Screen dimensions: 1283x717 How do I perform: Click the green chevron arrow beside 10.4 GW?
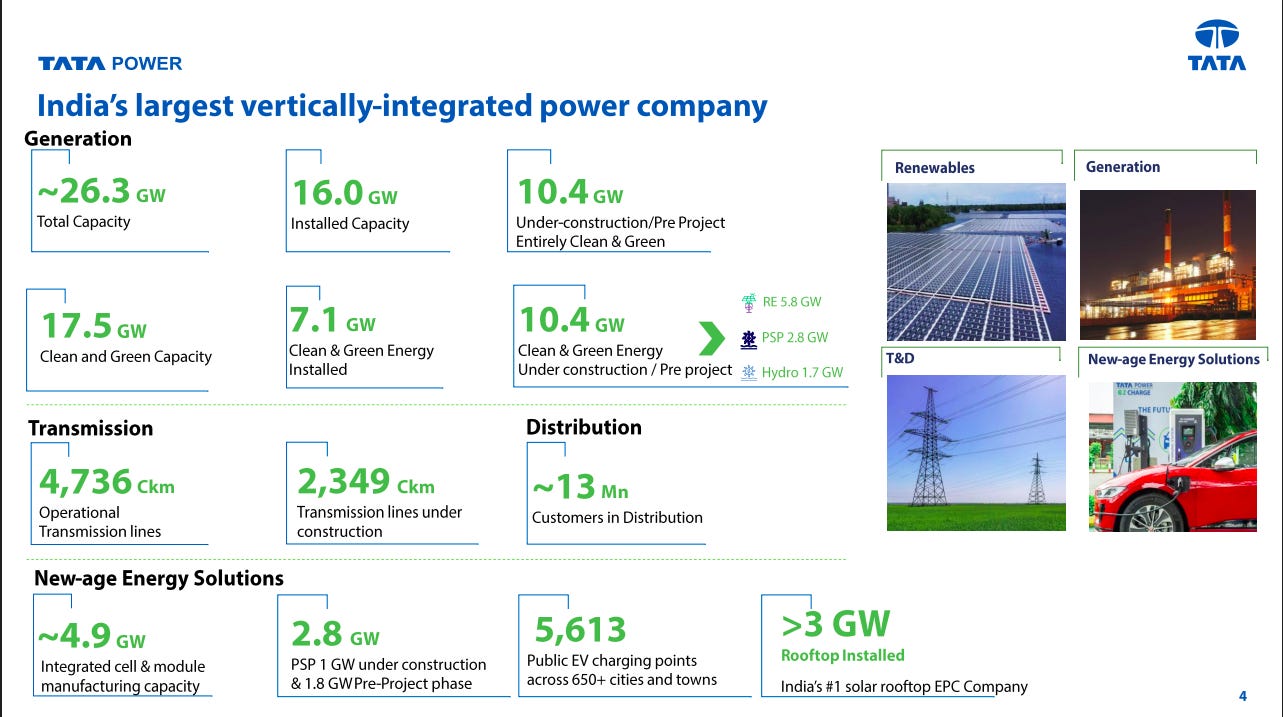tap(711, 338)
